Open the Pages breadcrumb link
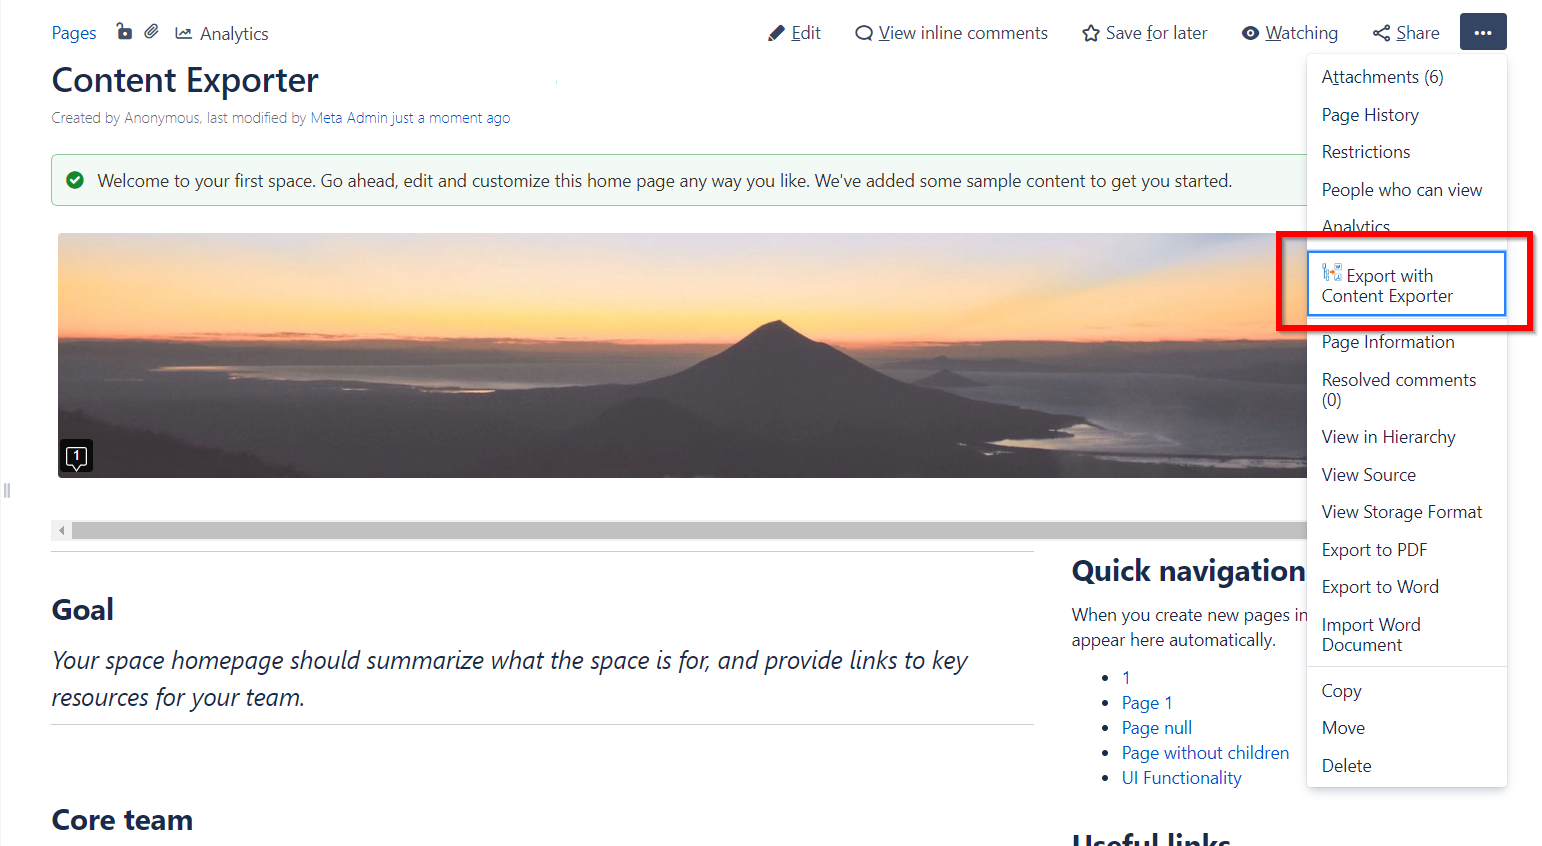Screen dimensions: 1542x846 pos(74,33)
